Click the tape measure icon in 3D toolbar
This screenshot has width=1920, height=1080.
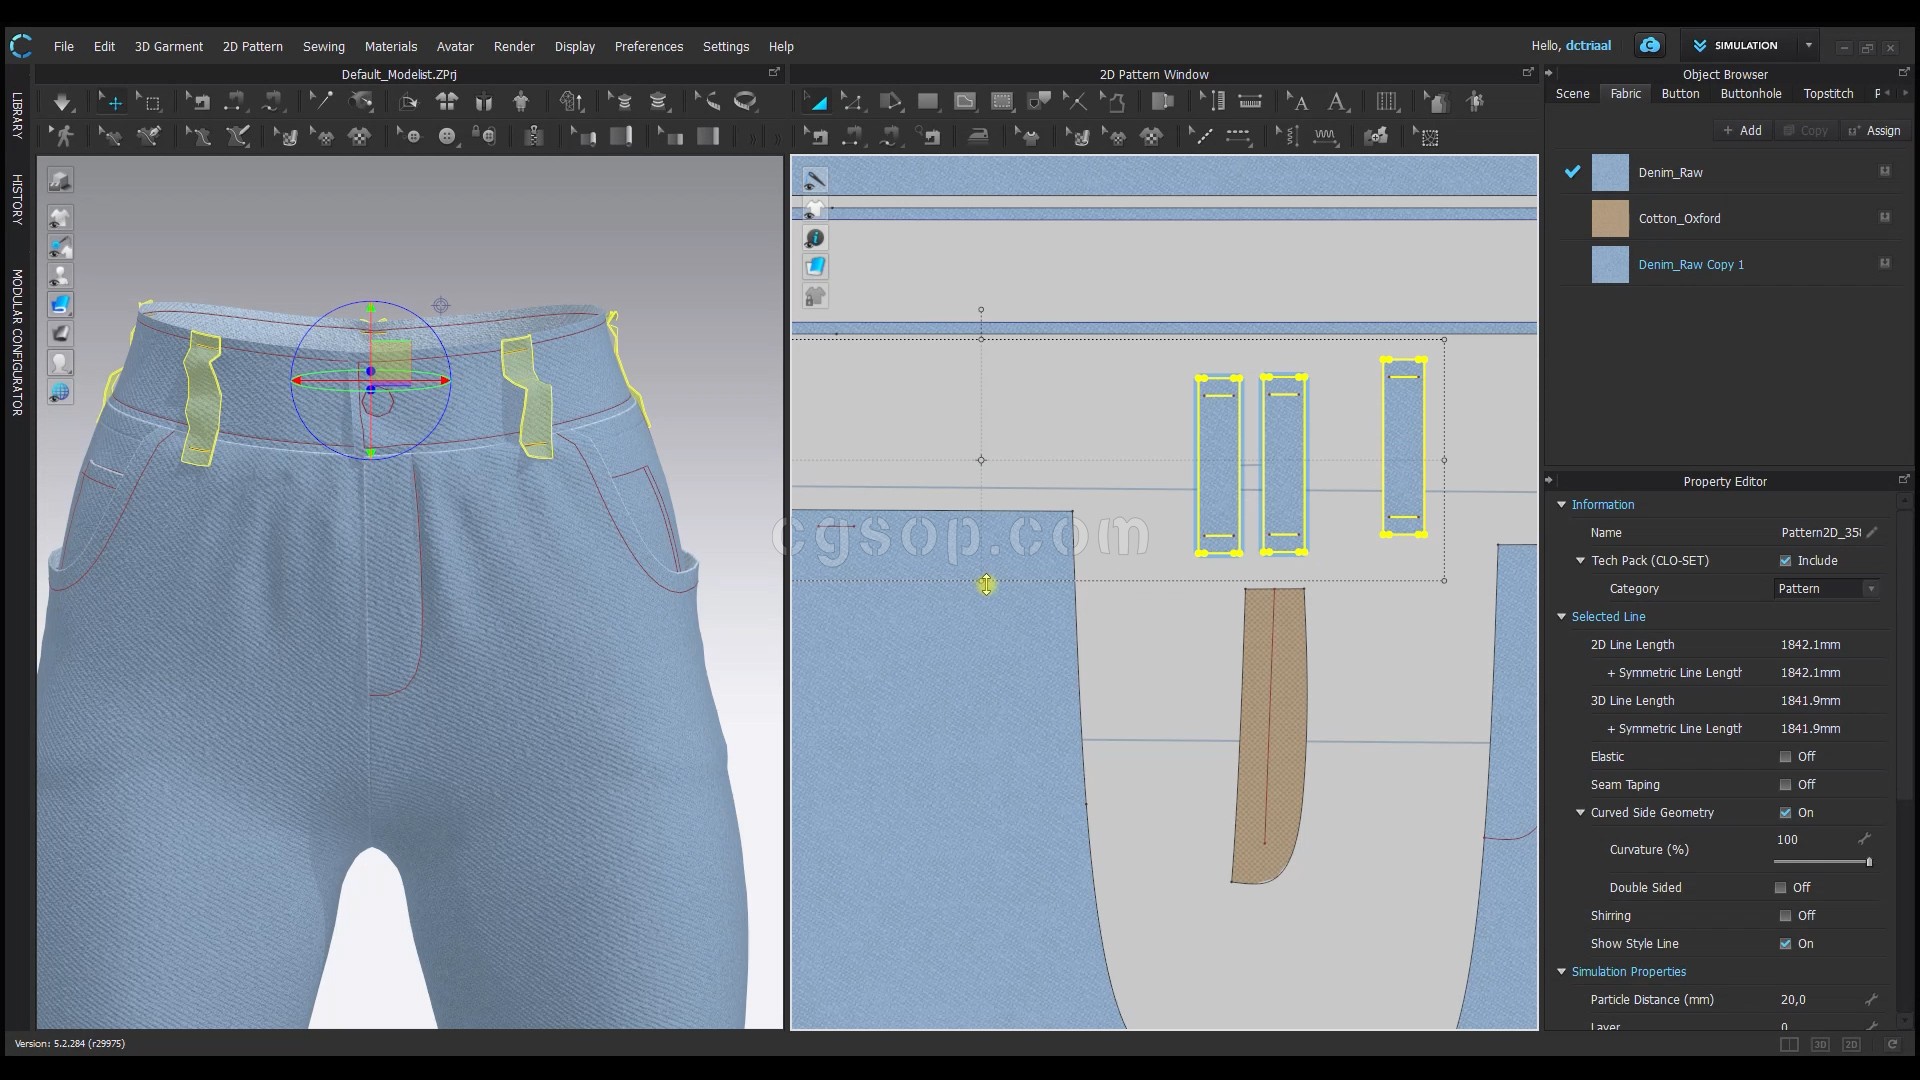click(745, 102)
